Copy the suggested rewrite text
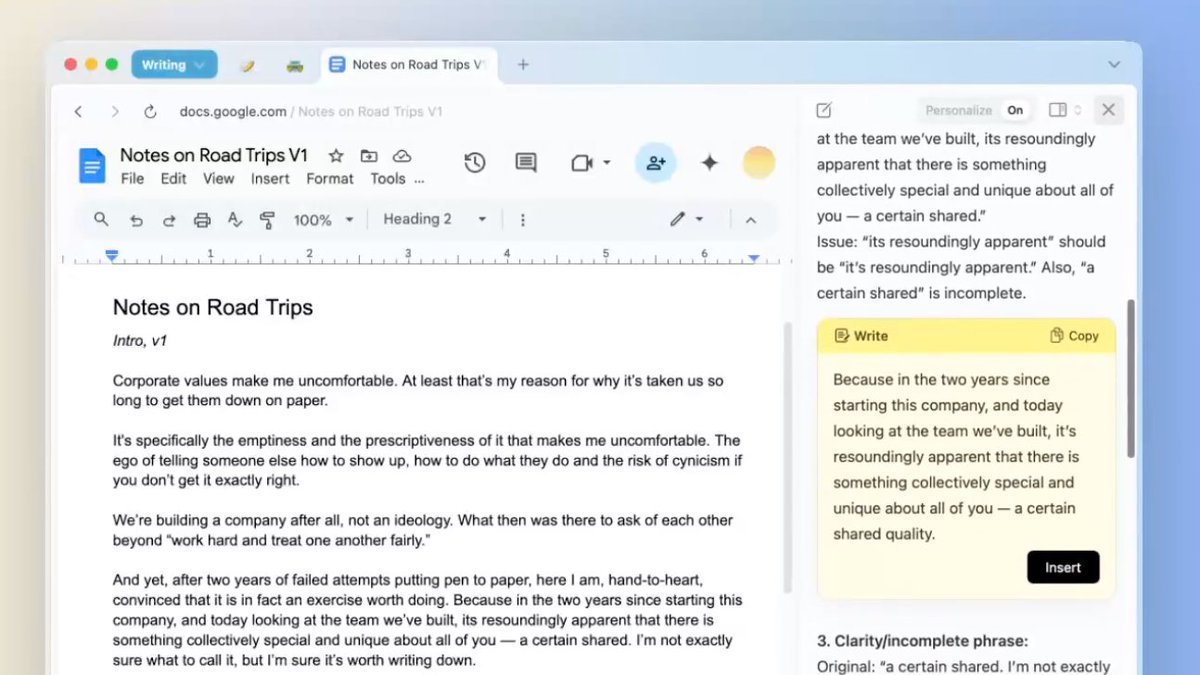The image size is (1200, 675). (x=1074, y=336)
